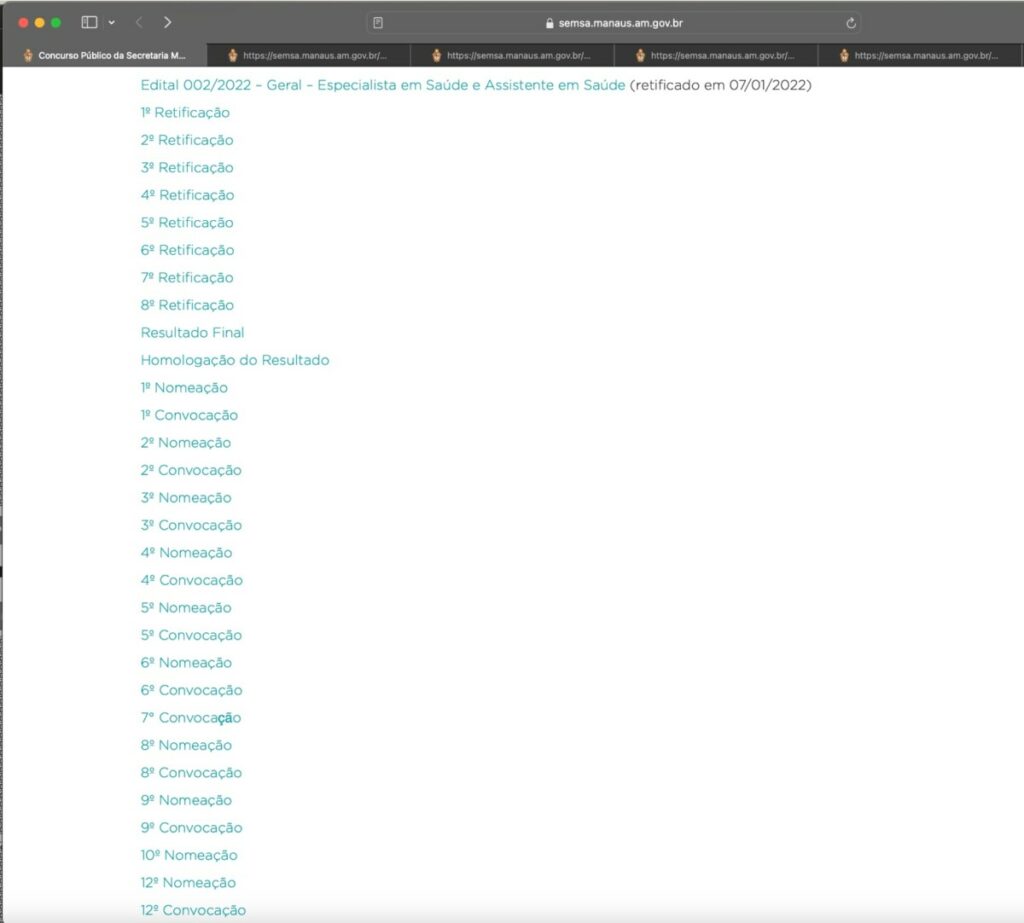The image size is (1024, 923).
Task: Open the 1ª Convocação link
Action: click(189, 415)
